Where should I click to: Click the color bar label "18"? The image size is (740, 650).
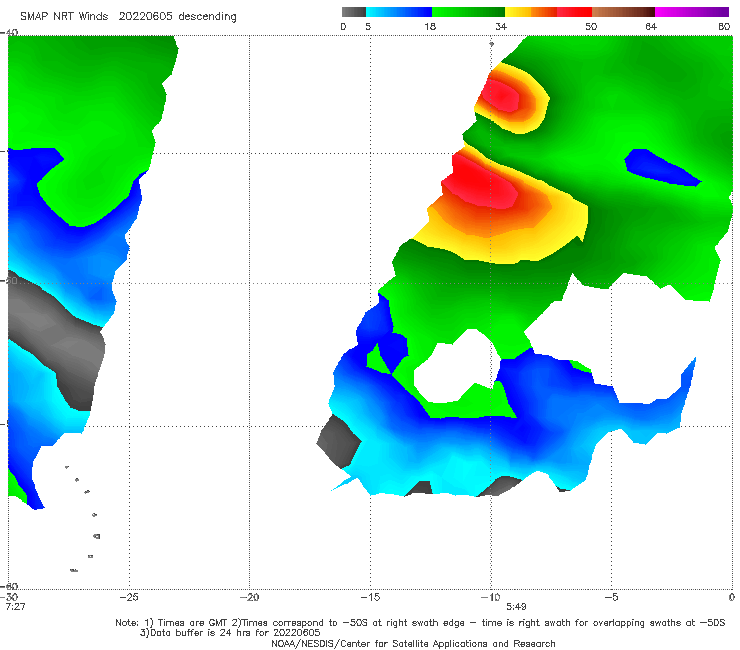click(x=430, y=27)
